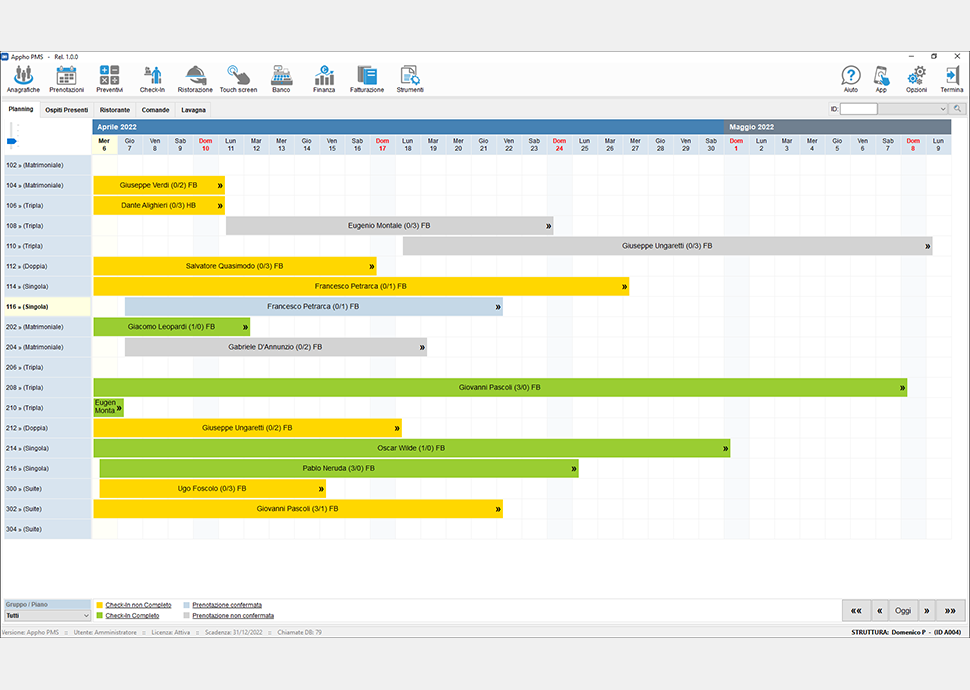This screenshot has width=970, height=690.
Task: Select the Giovanni Pascoli (3/0) FB booking bar
Action: tap(500, 387)
